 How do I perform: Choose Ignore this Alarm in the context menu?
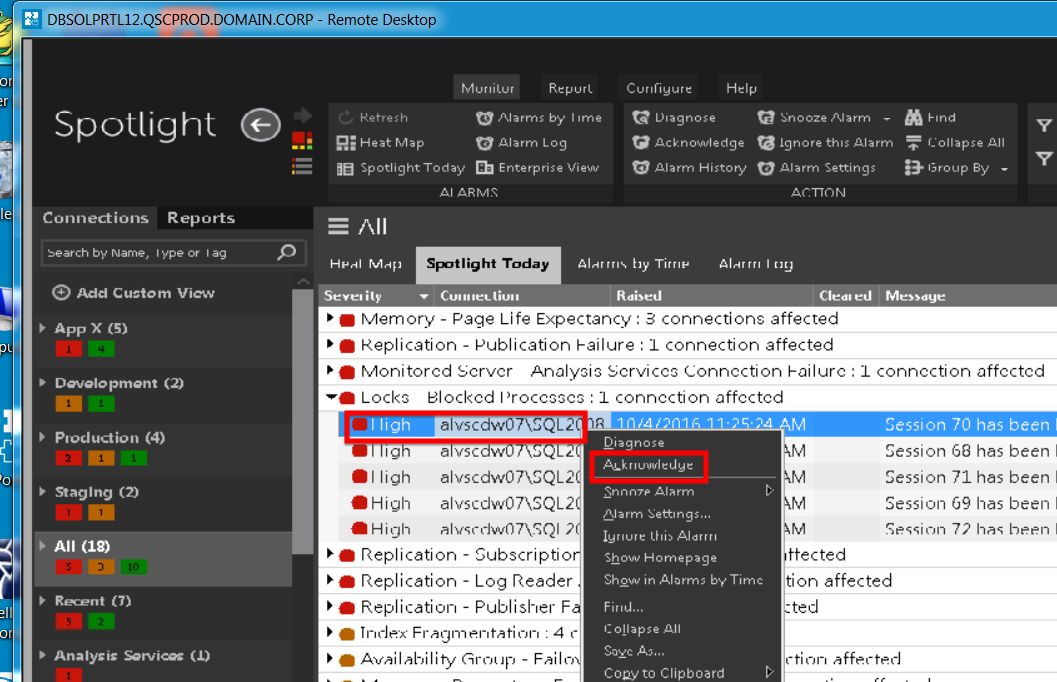click(x=660, y=536)
